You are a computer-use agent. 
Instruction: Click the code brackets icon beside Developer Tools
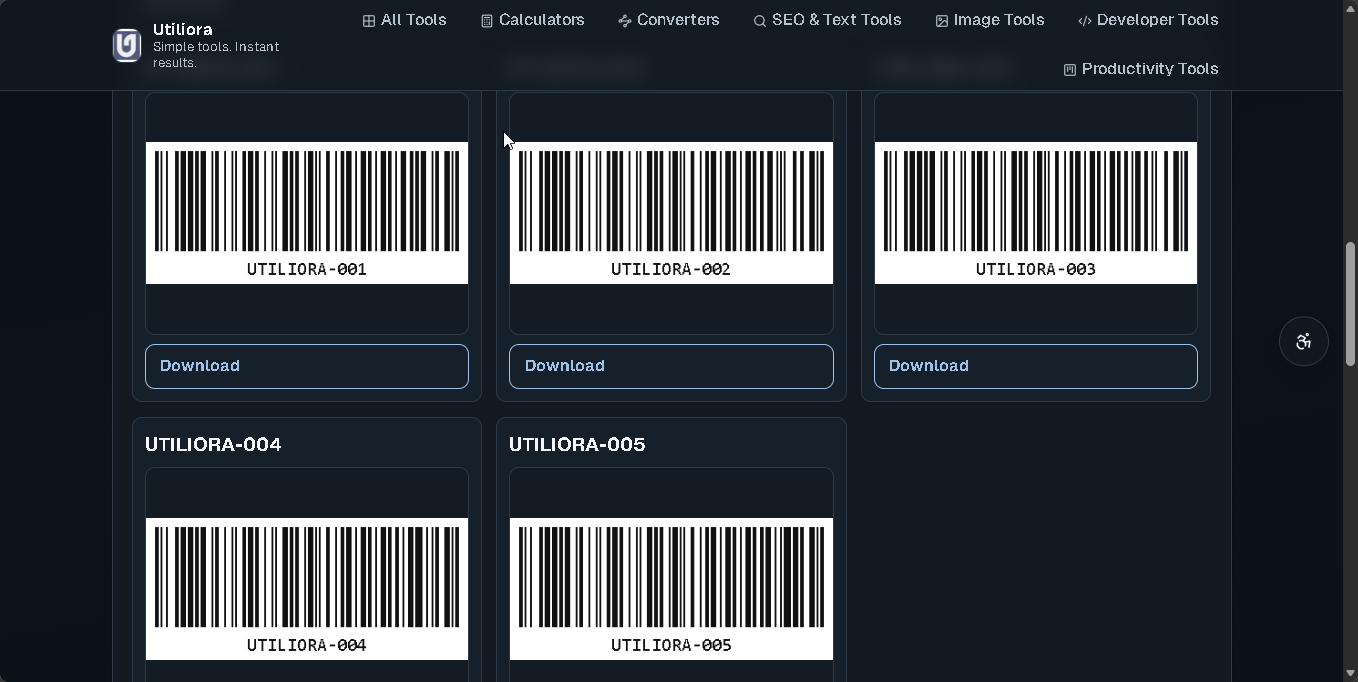tap(1085, 21)
